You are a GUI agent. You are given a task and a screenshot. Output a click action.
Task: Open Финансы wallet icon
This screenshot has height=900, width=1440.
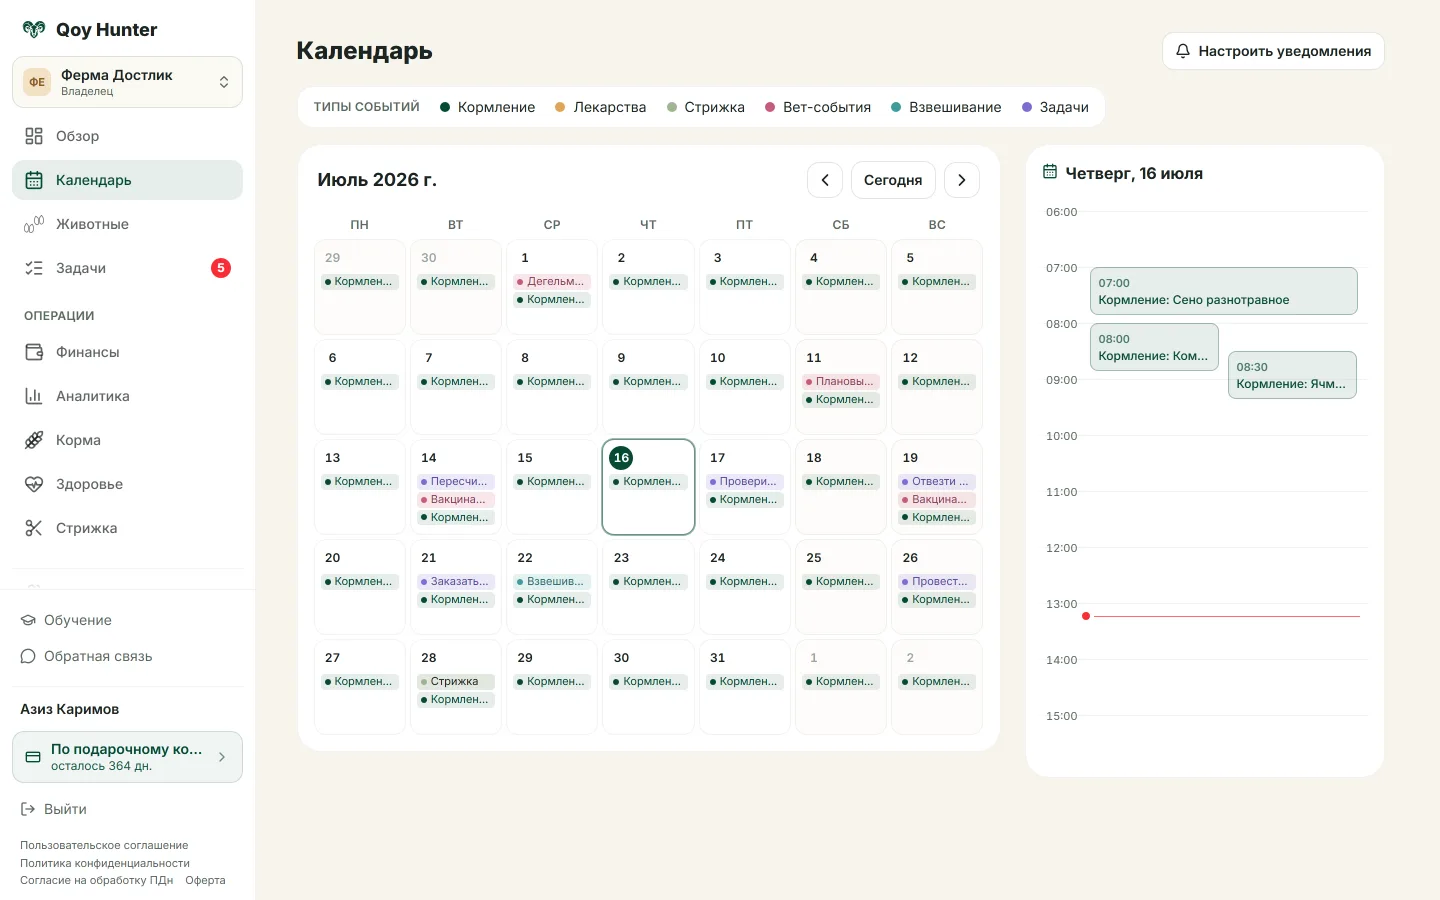pos(34,352)
